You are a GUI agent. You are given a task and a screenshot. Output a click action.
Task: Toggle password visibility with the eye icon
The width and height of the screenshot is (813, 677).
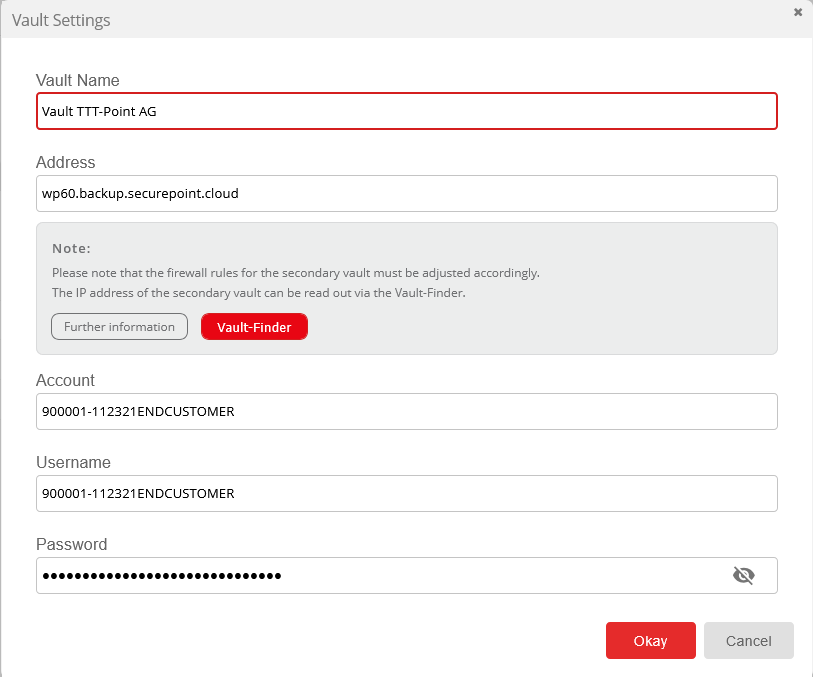click(743, 575)
